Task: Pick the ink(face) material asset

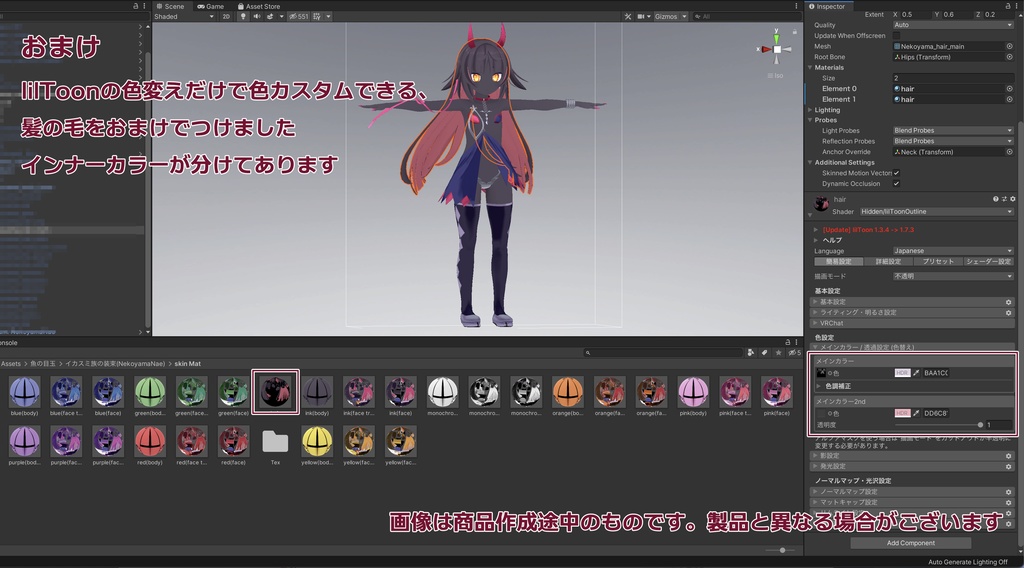Action: (400, 392)
